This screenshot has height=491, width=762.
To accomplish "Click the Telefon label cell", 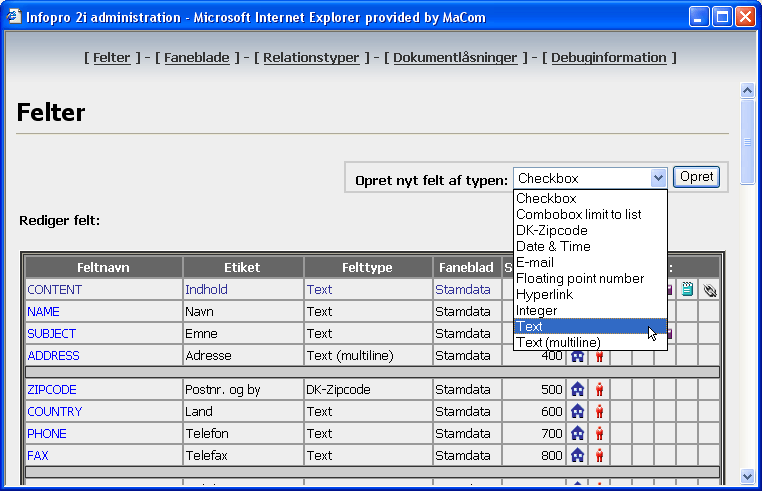I will click(x=242, y=433).
